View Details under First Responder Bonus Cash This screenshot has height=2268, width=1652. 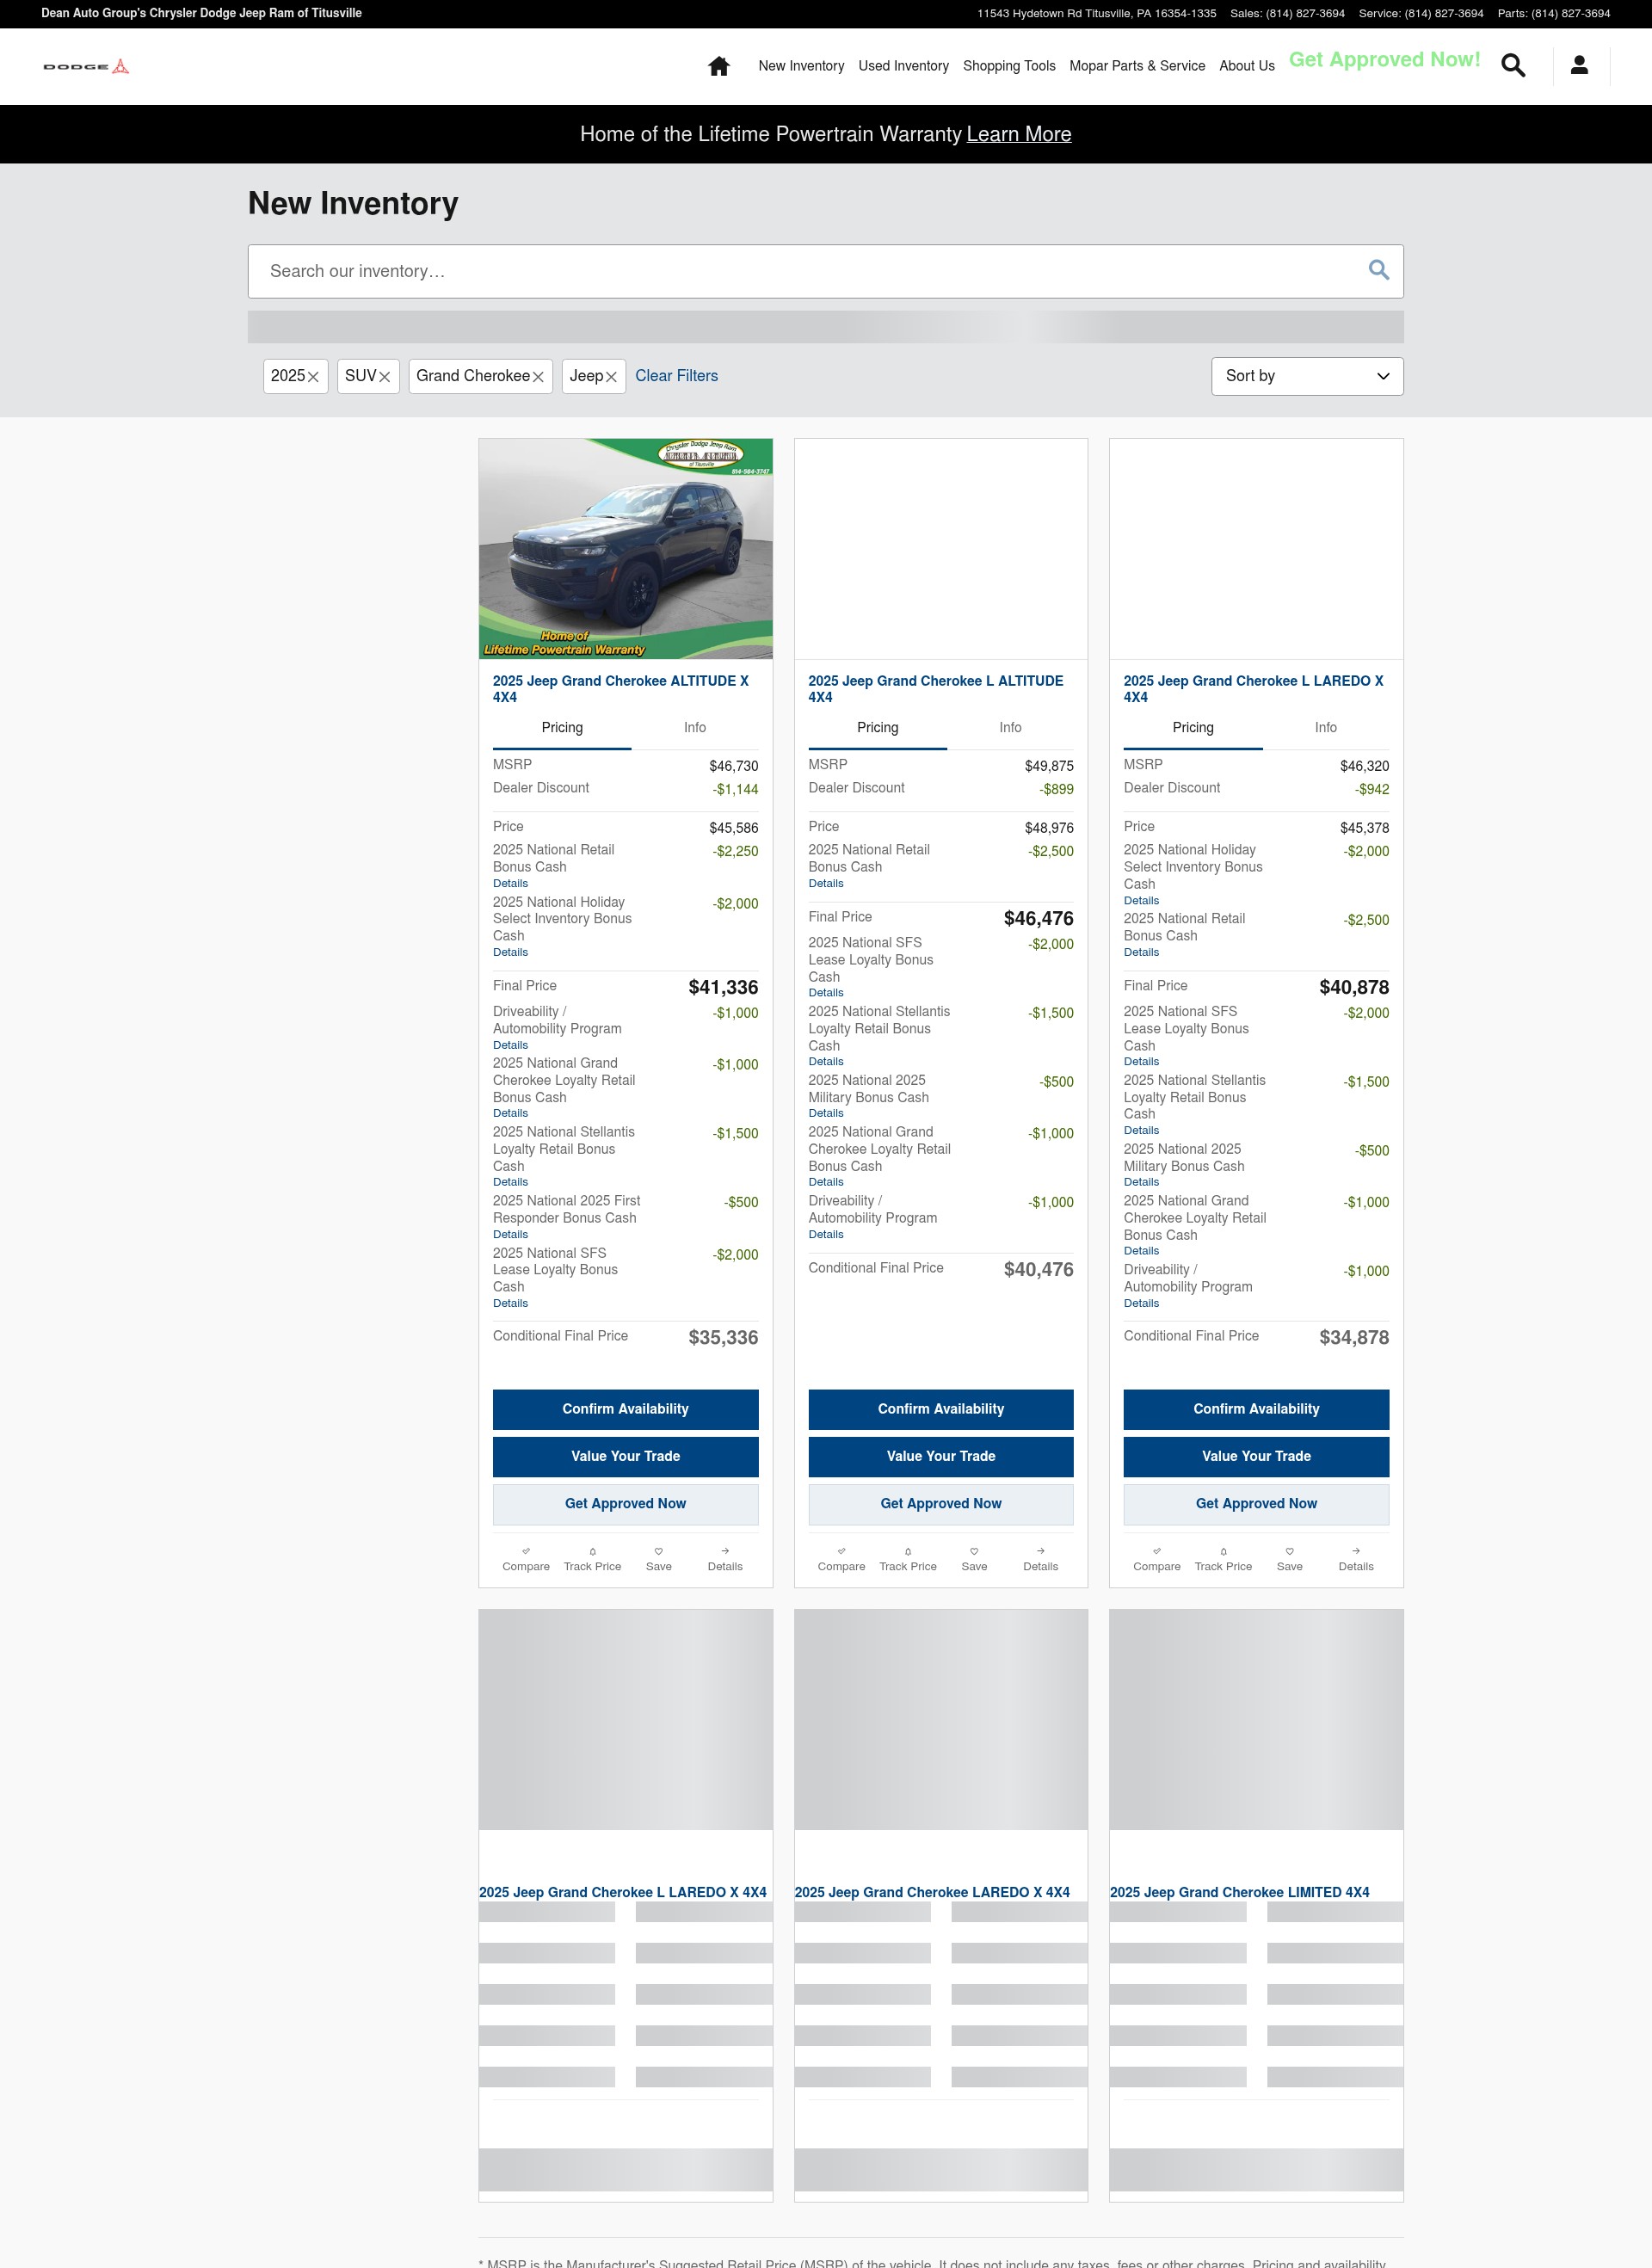pyautogui.click(x=510, y=1235)
